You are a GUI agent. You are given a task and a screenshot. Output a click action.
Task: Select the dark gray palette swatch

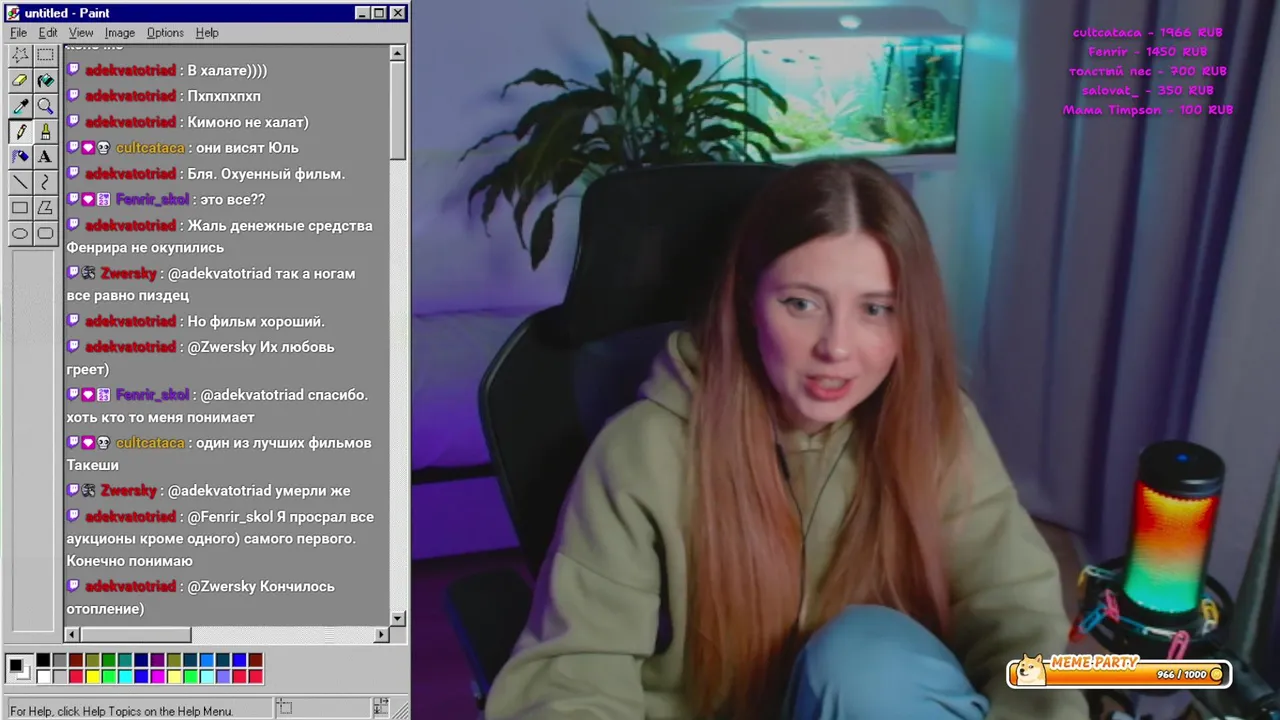[x=60, y=660]
